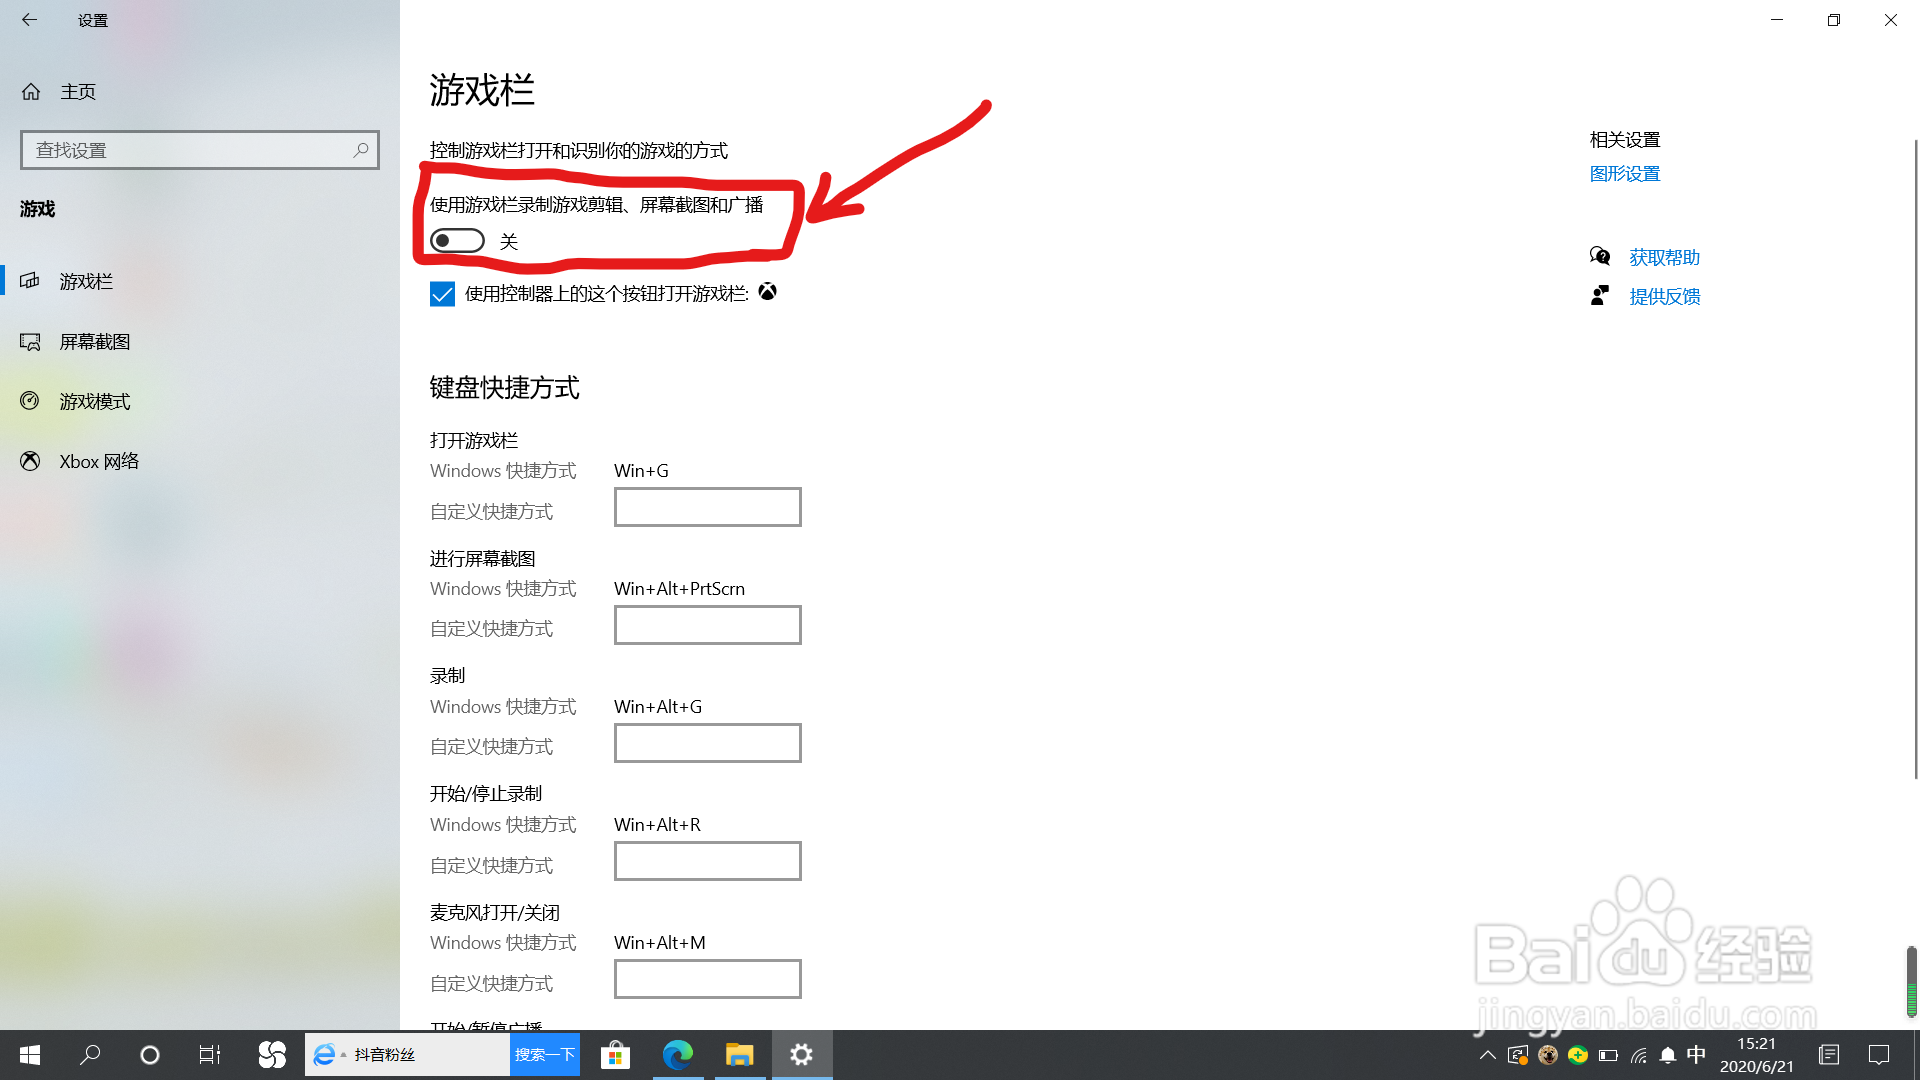Click the search magnifier in 查找设置 box
The width and height of the screenshot is (1920, 1080).
click(360, 149)
